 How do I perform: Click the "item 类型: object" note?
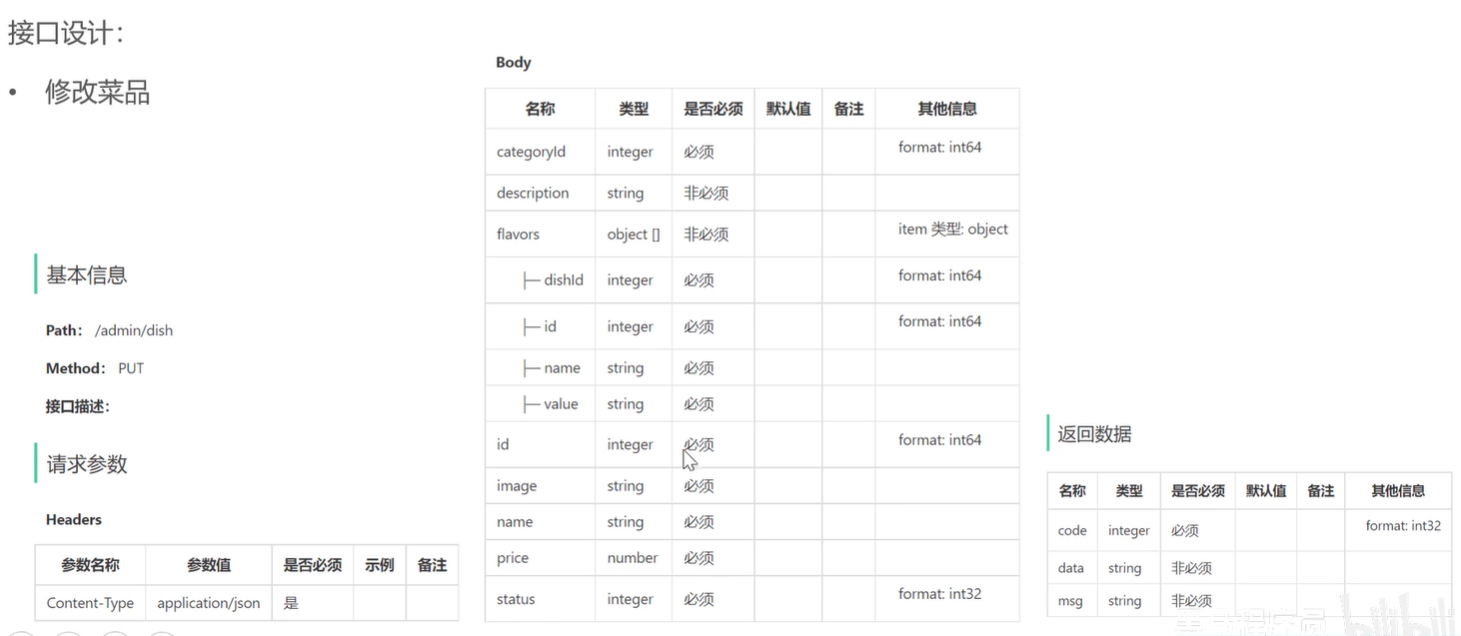[x=953, y=229]
